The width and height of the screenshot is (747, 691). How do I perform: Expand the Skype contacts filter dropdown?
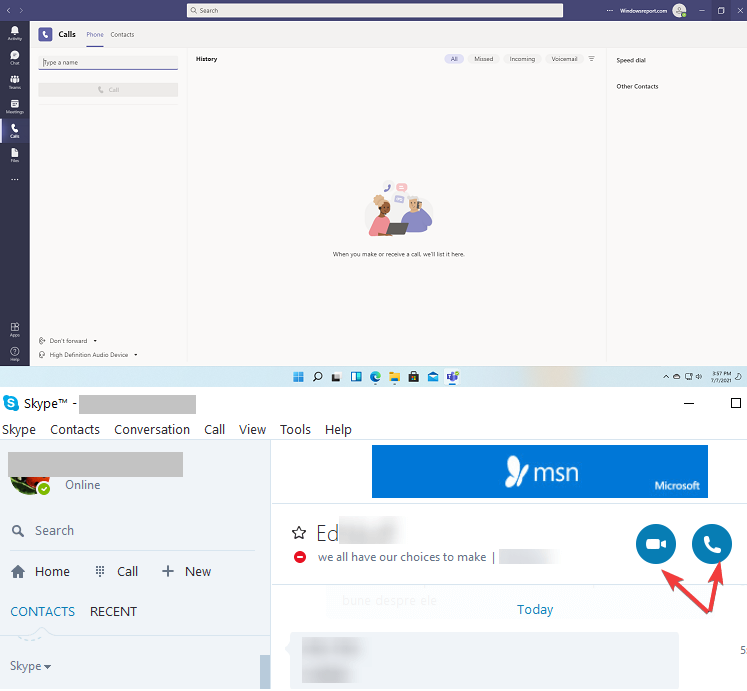(x=30, y=666)
